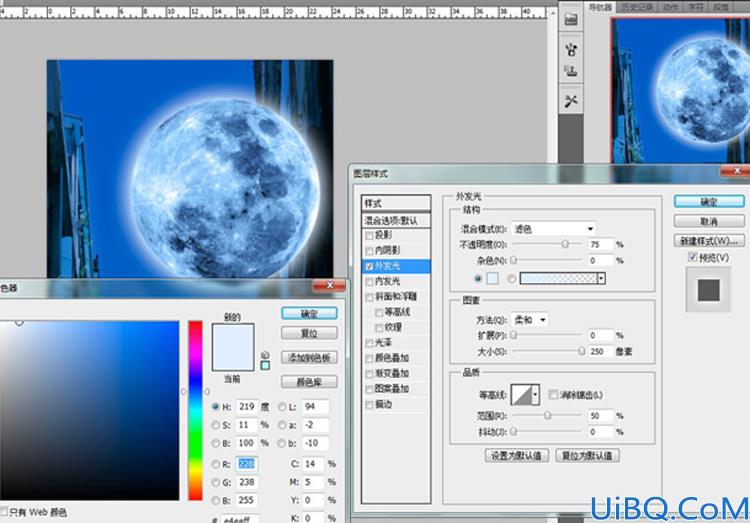This screenshot has width=750, height=523.
Task: Check the 消除锯齿 anti-alias checkbox
Action: tap(553, 395)
